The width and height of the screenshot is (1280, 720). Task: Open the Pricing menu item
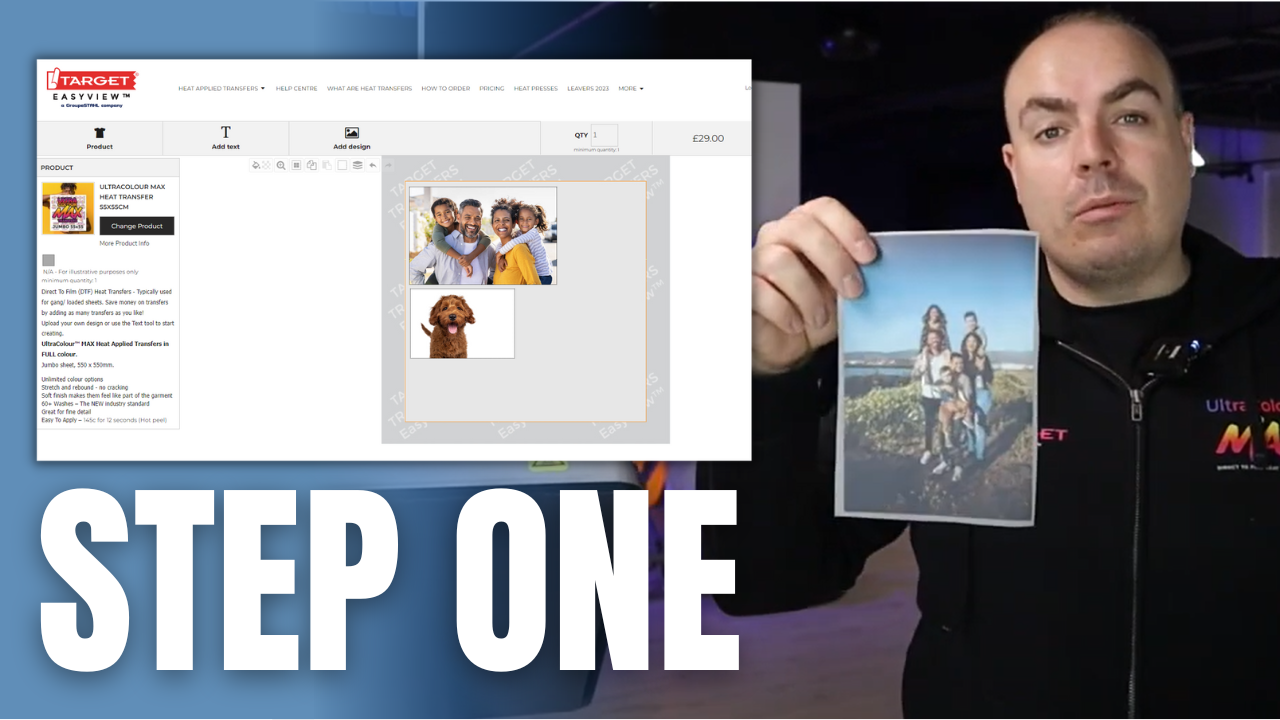click(491, 88)
